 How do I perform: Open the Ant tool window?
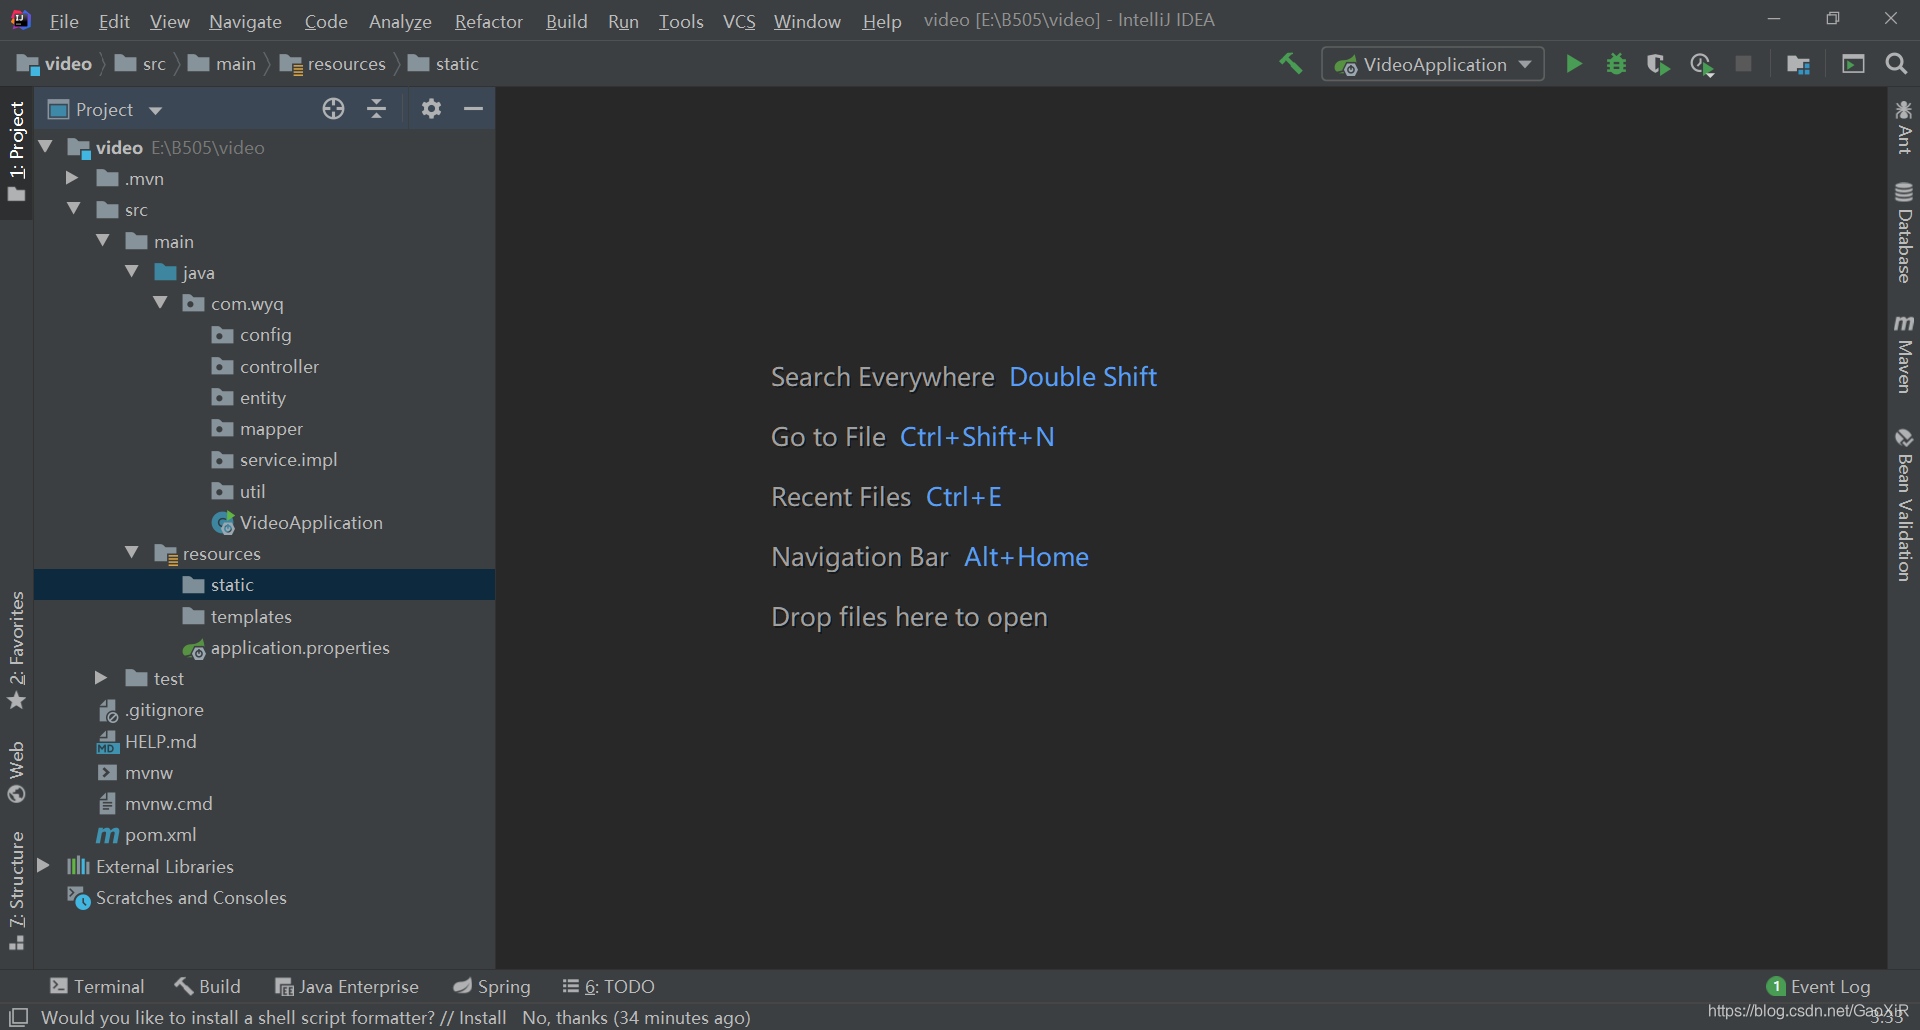coord(1903,127)
